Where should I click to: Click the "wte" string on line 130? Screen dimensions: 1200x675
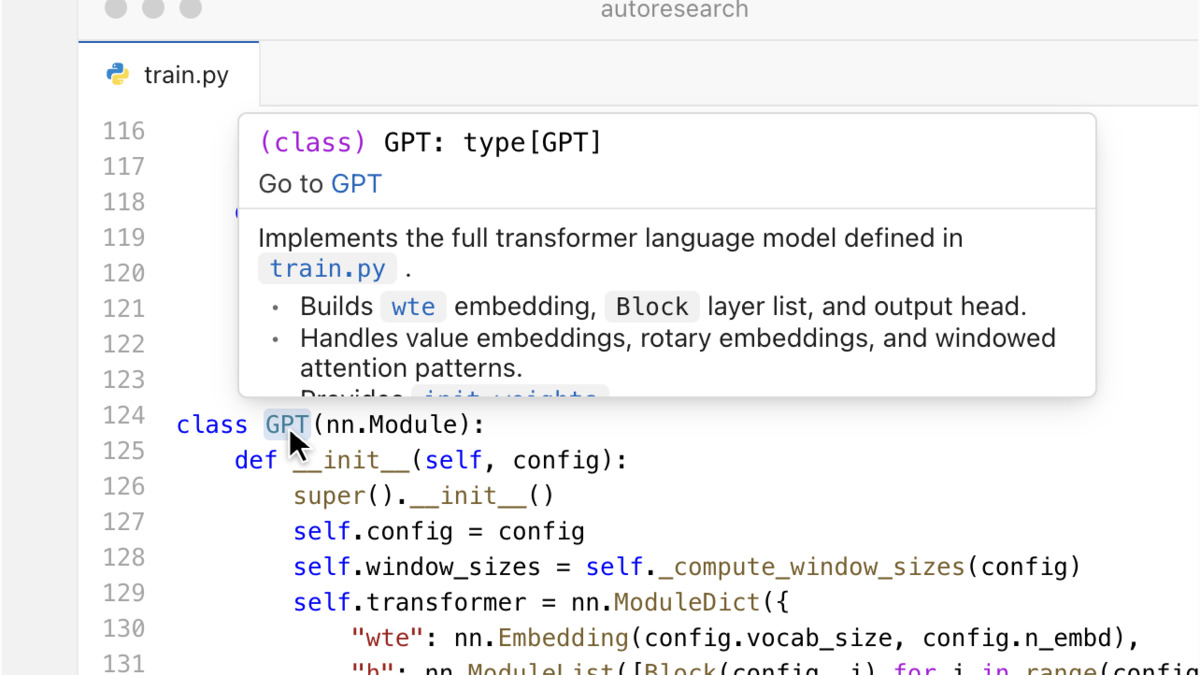(x=388, y=638)
